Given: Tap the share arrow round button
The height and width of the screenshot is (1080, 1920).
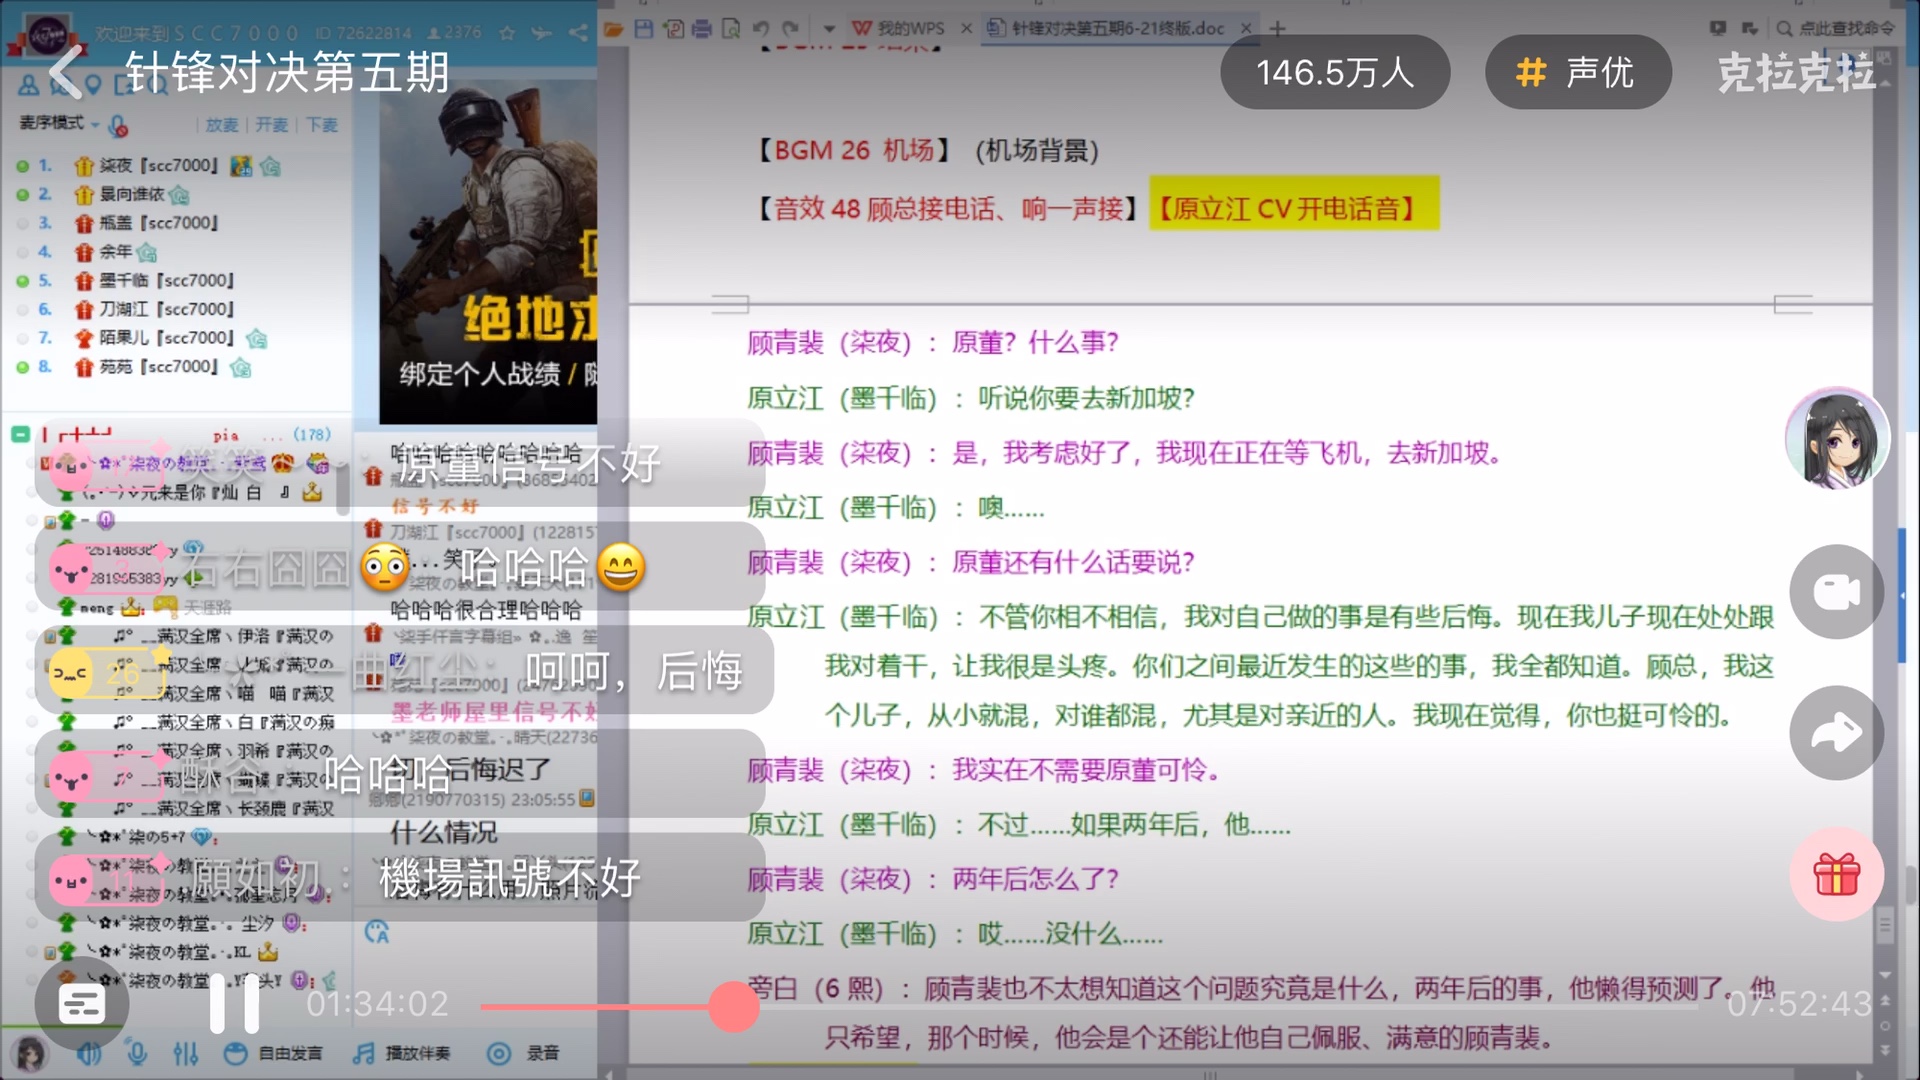Looking at the screenshot, I should pos(1837,733).
